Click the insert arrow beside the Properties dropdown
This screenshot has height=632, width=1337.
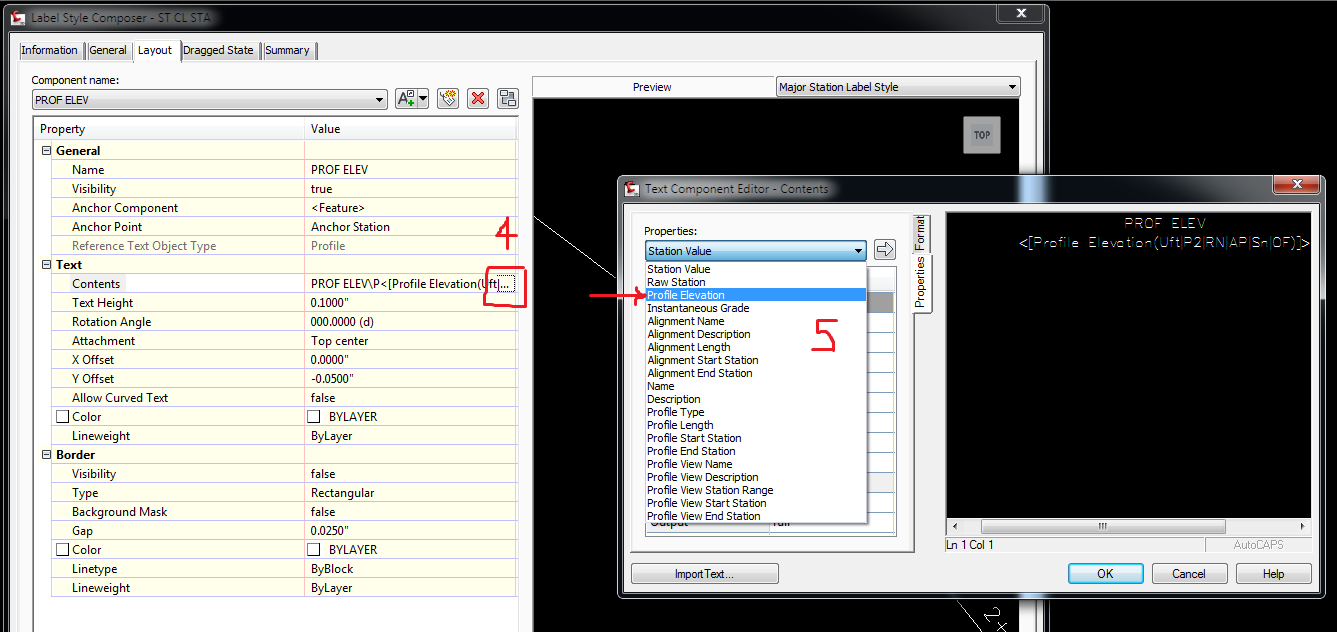tap(884, 250)
